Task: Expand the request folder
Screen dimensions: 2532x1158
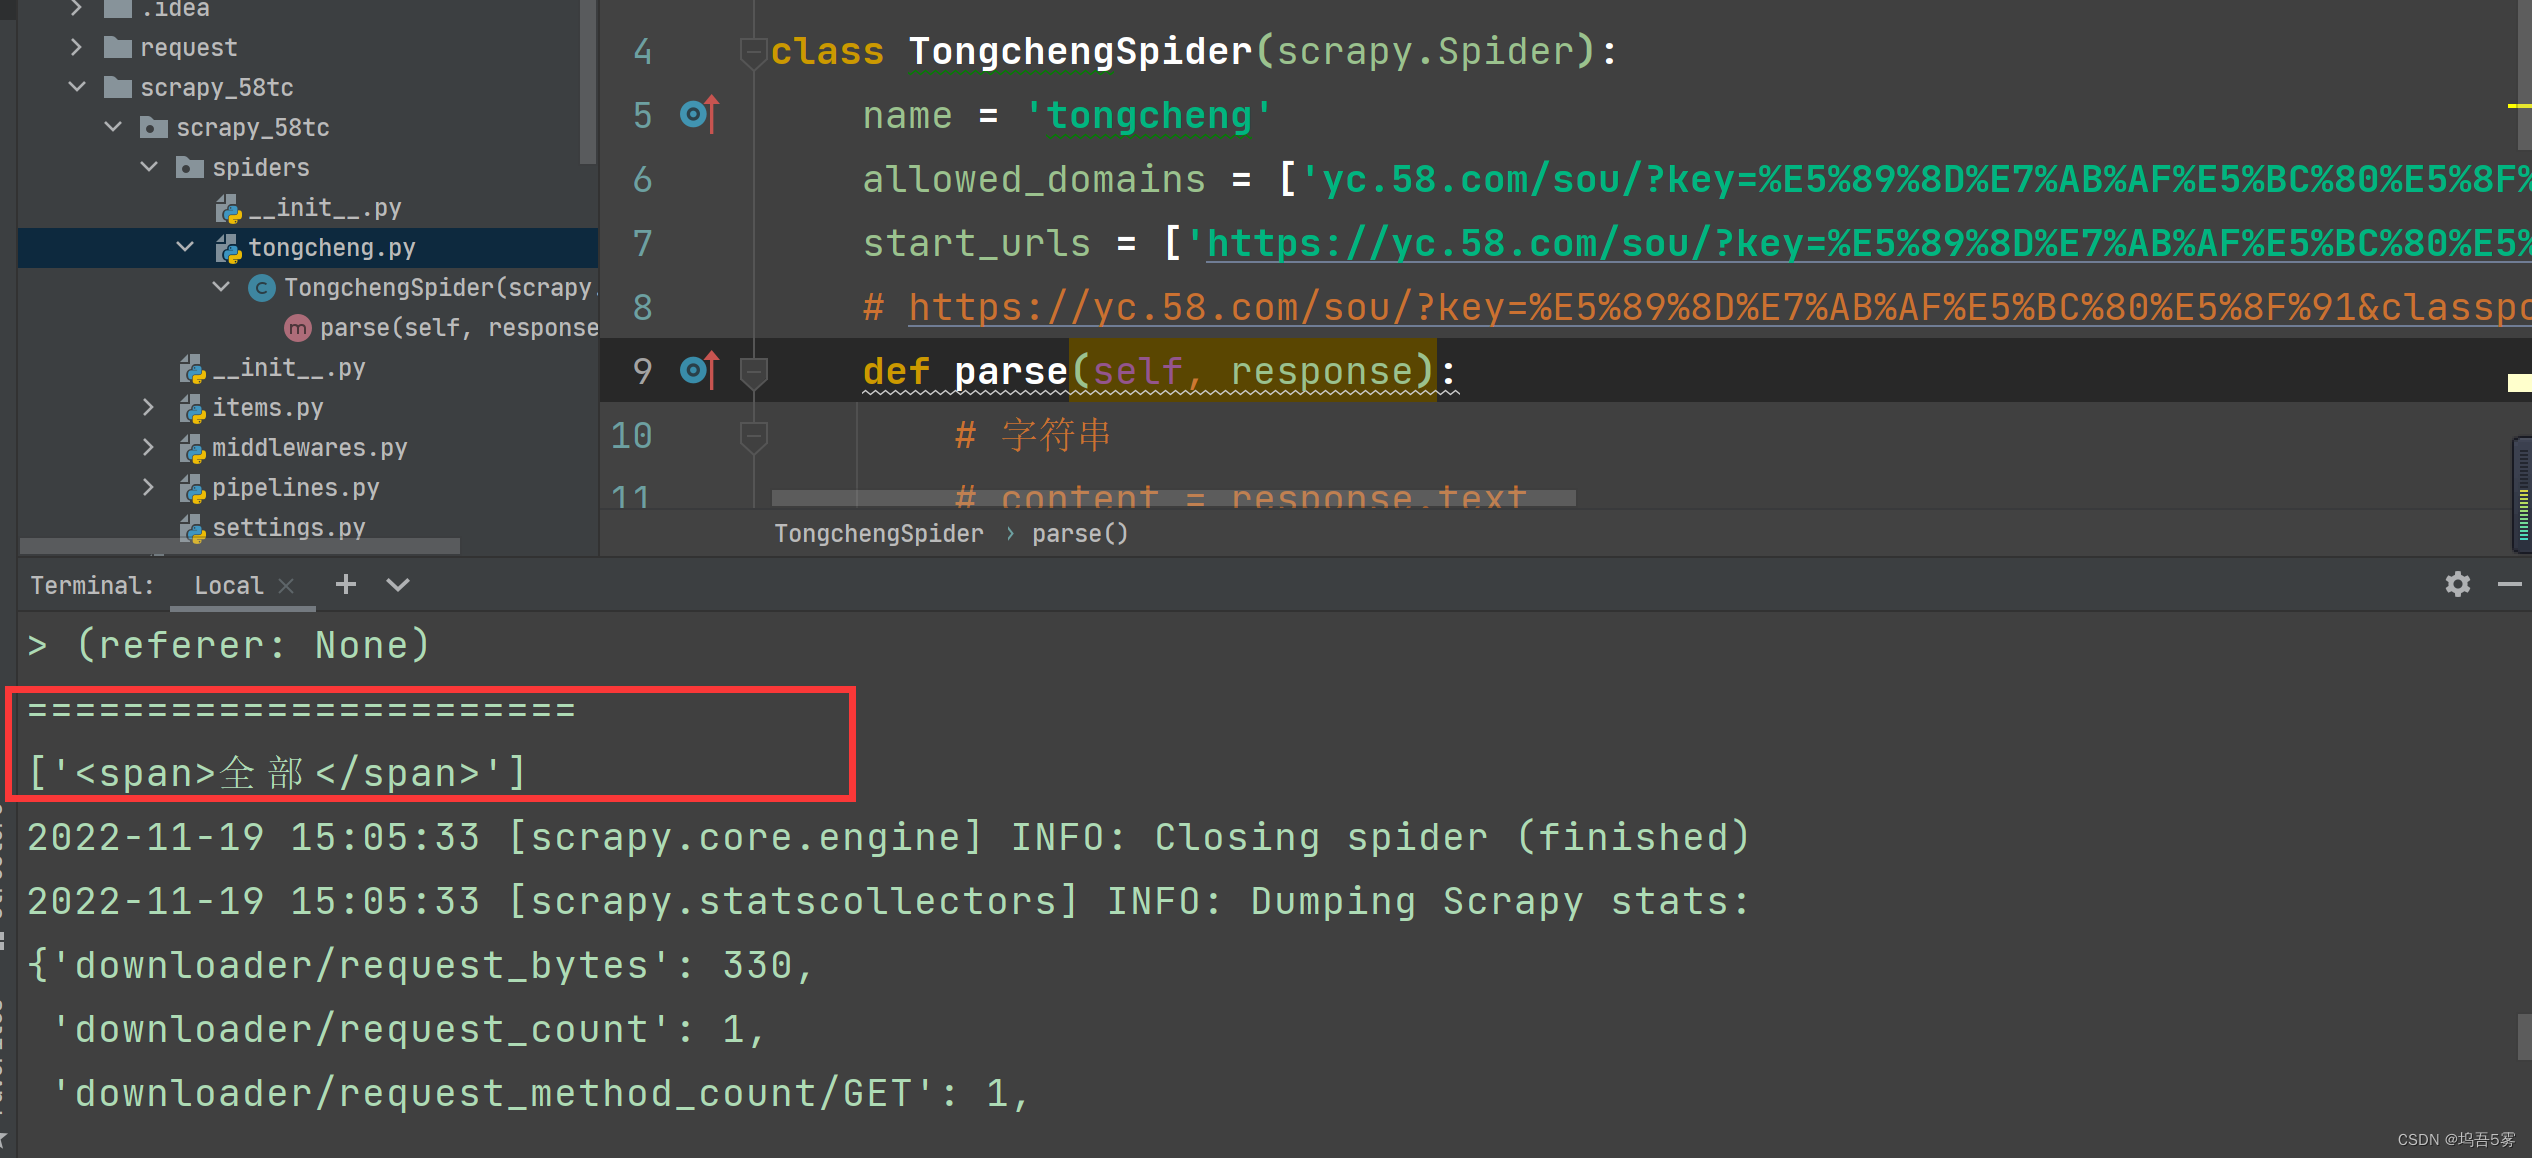Action: click(77, 47)
